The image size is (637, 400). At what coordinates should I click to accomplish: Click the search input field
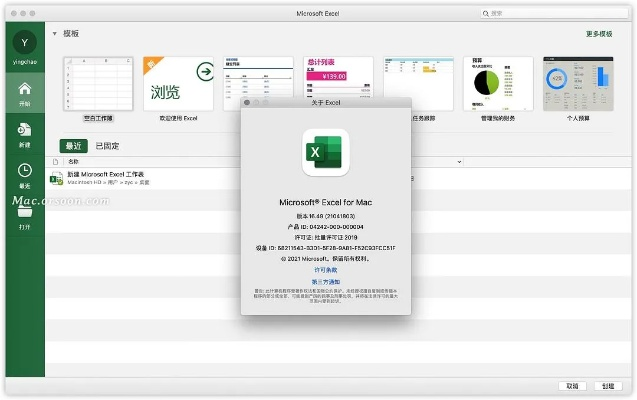point(554,13)
